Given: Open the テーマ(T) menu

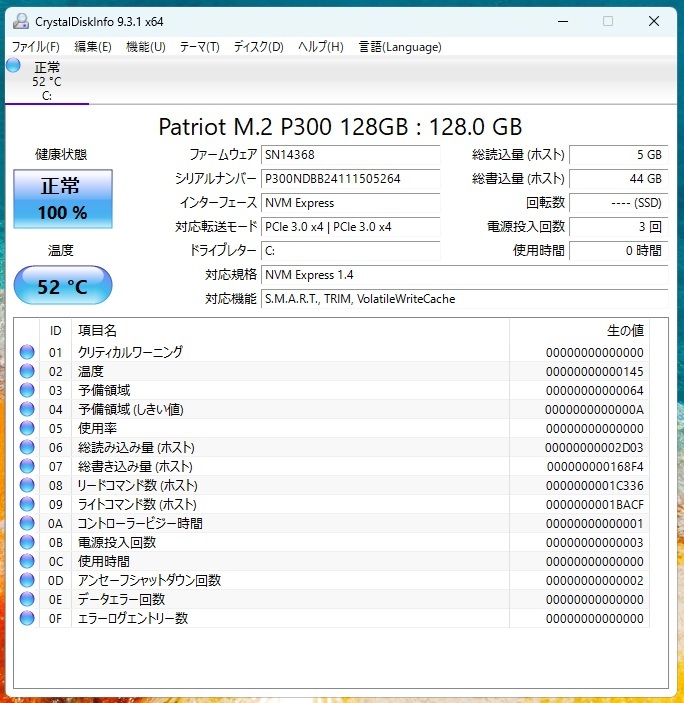Looking at the screenshot, I should tap(199, 47).
